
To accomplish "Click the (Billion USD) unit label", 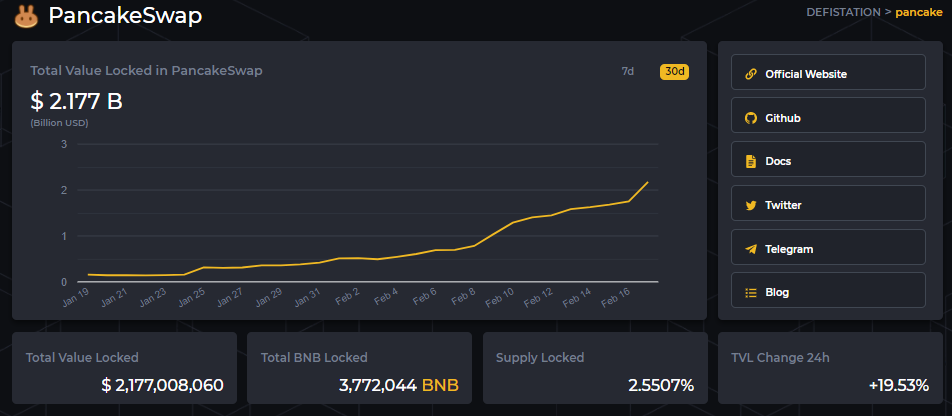I will point(59,123).
